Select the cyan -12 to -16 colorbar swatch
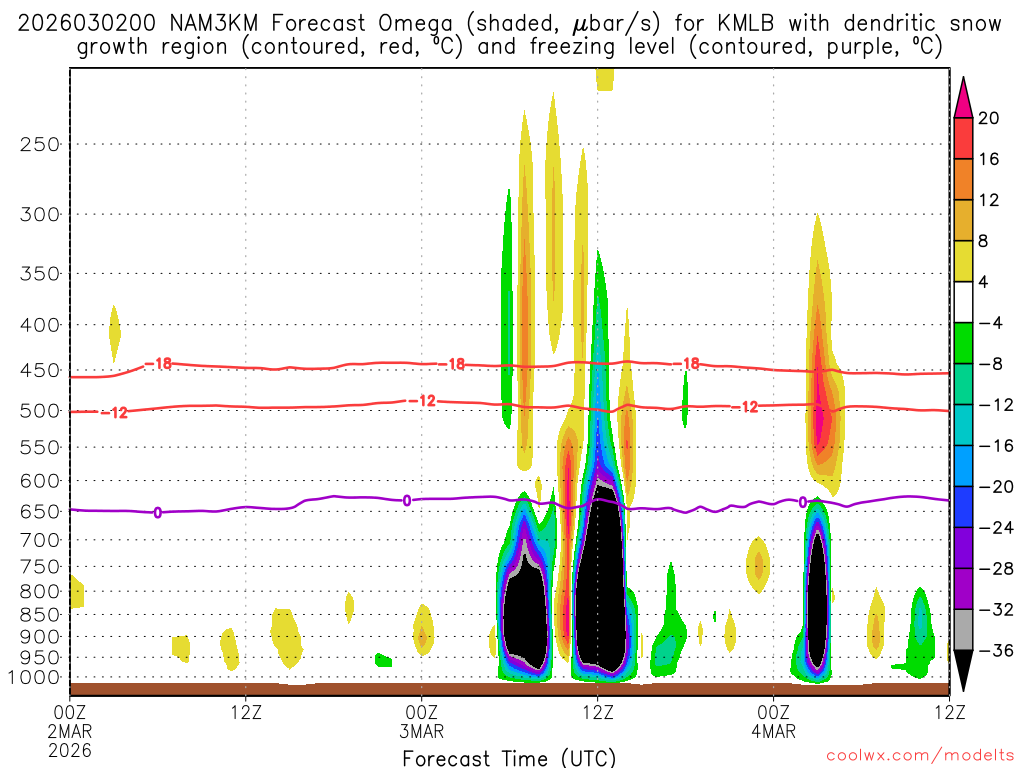Screen dimensions: 1024x768 (963, 425)
